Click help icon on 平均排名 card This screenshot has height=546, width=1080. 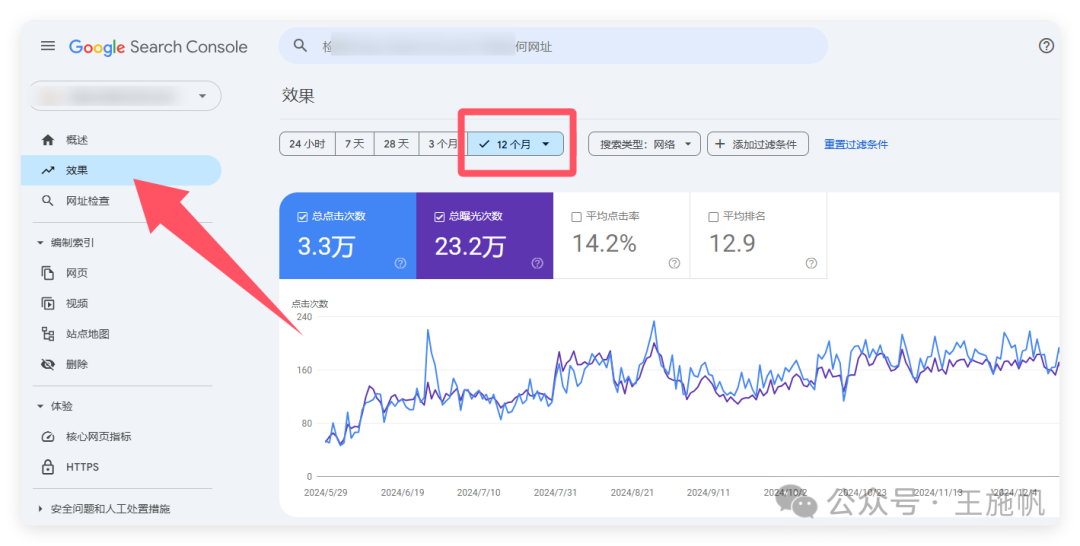pos(811,263)
